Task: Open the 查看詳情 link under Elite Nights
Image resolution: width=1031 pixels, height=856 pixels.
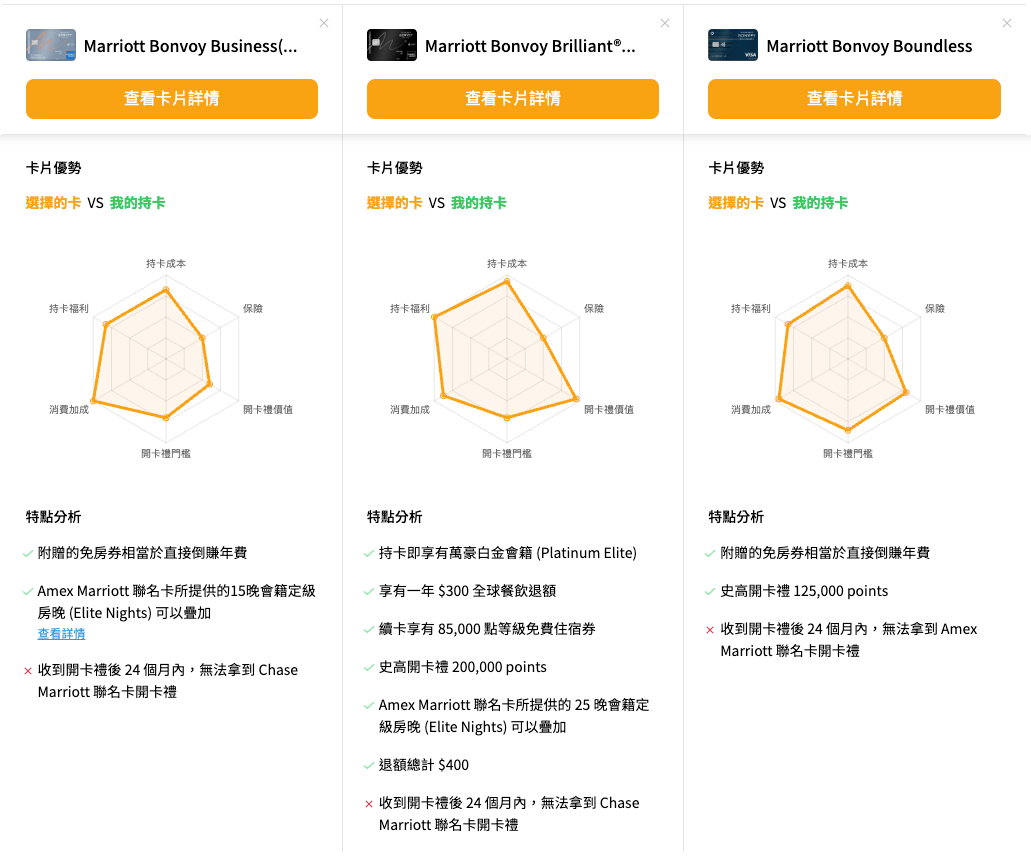Action: [61, 634]
